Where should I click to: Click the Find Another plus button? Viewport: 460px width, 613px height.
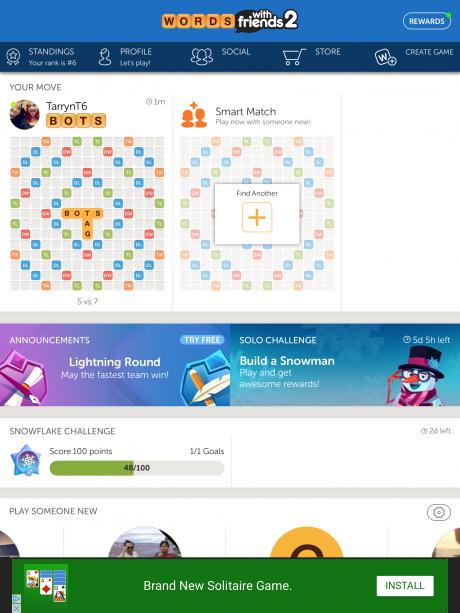click(x=257, y=217)
